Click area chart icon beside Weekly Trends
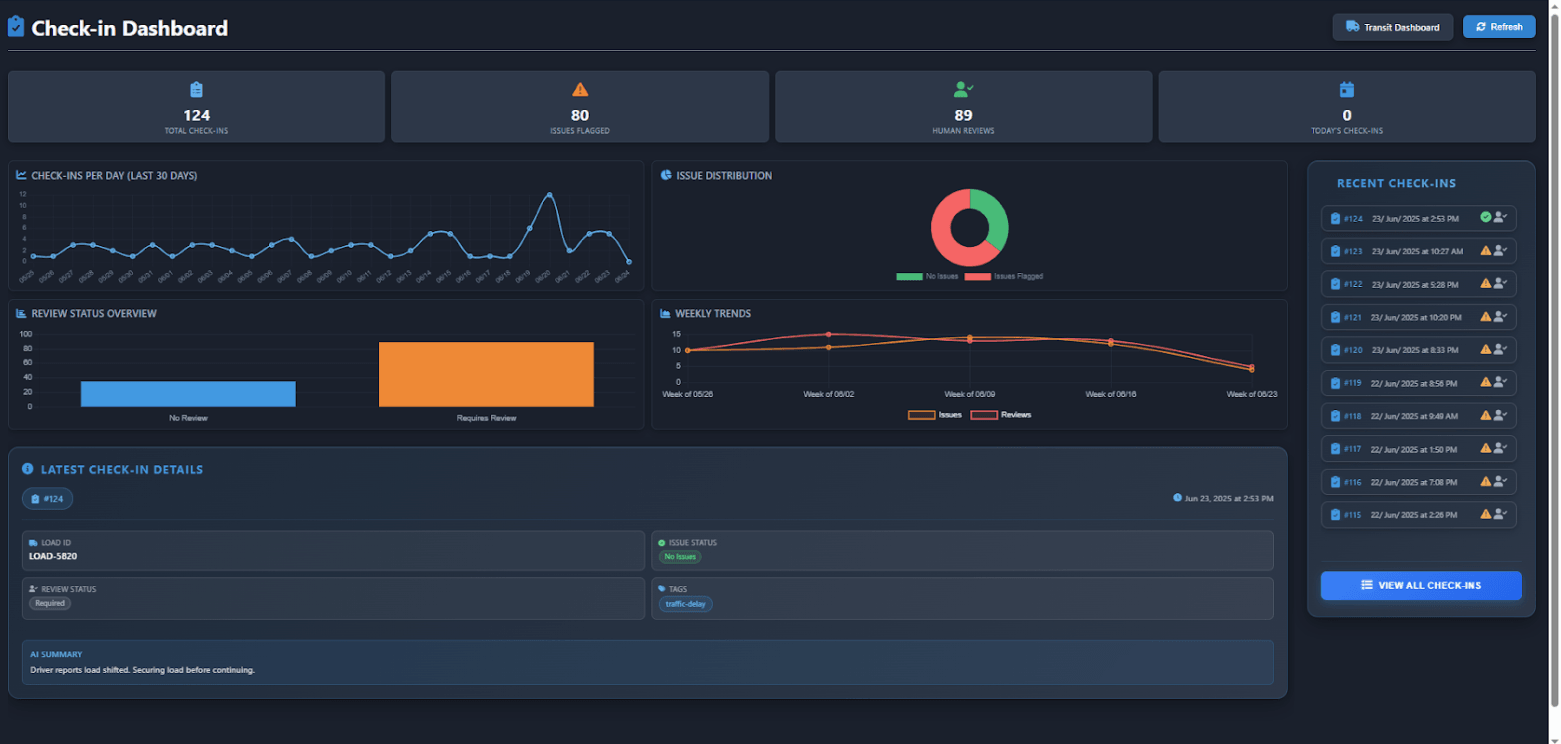The image size is (1561, 744). click(666, 313)
